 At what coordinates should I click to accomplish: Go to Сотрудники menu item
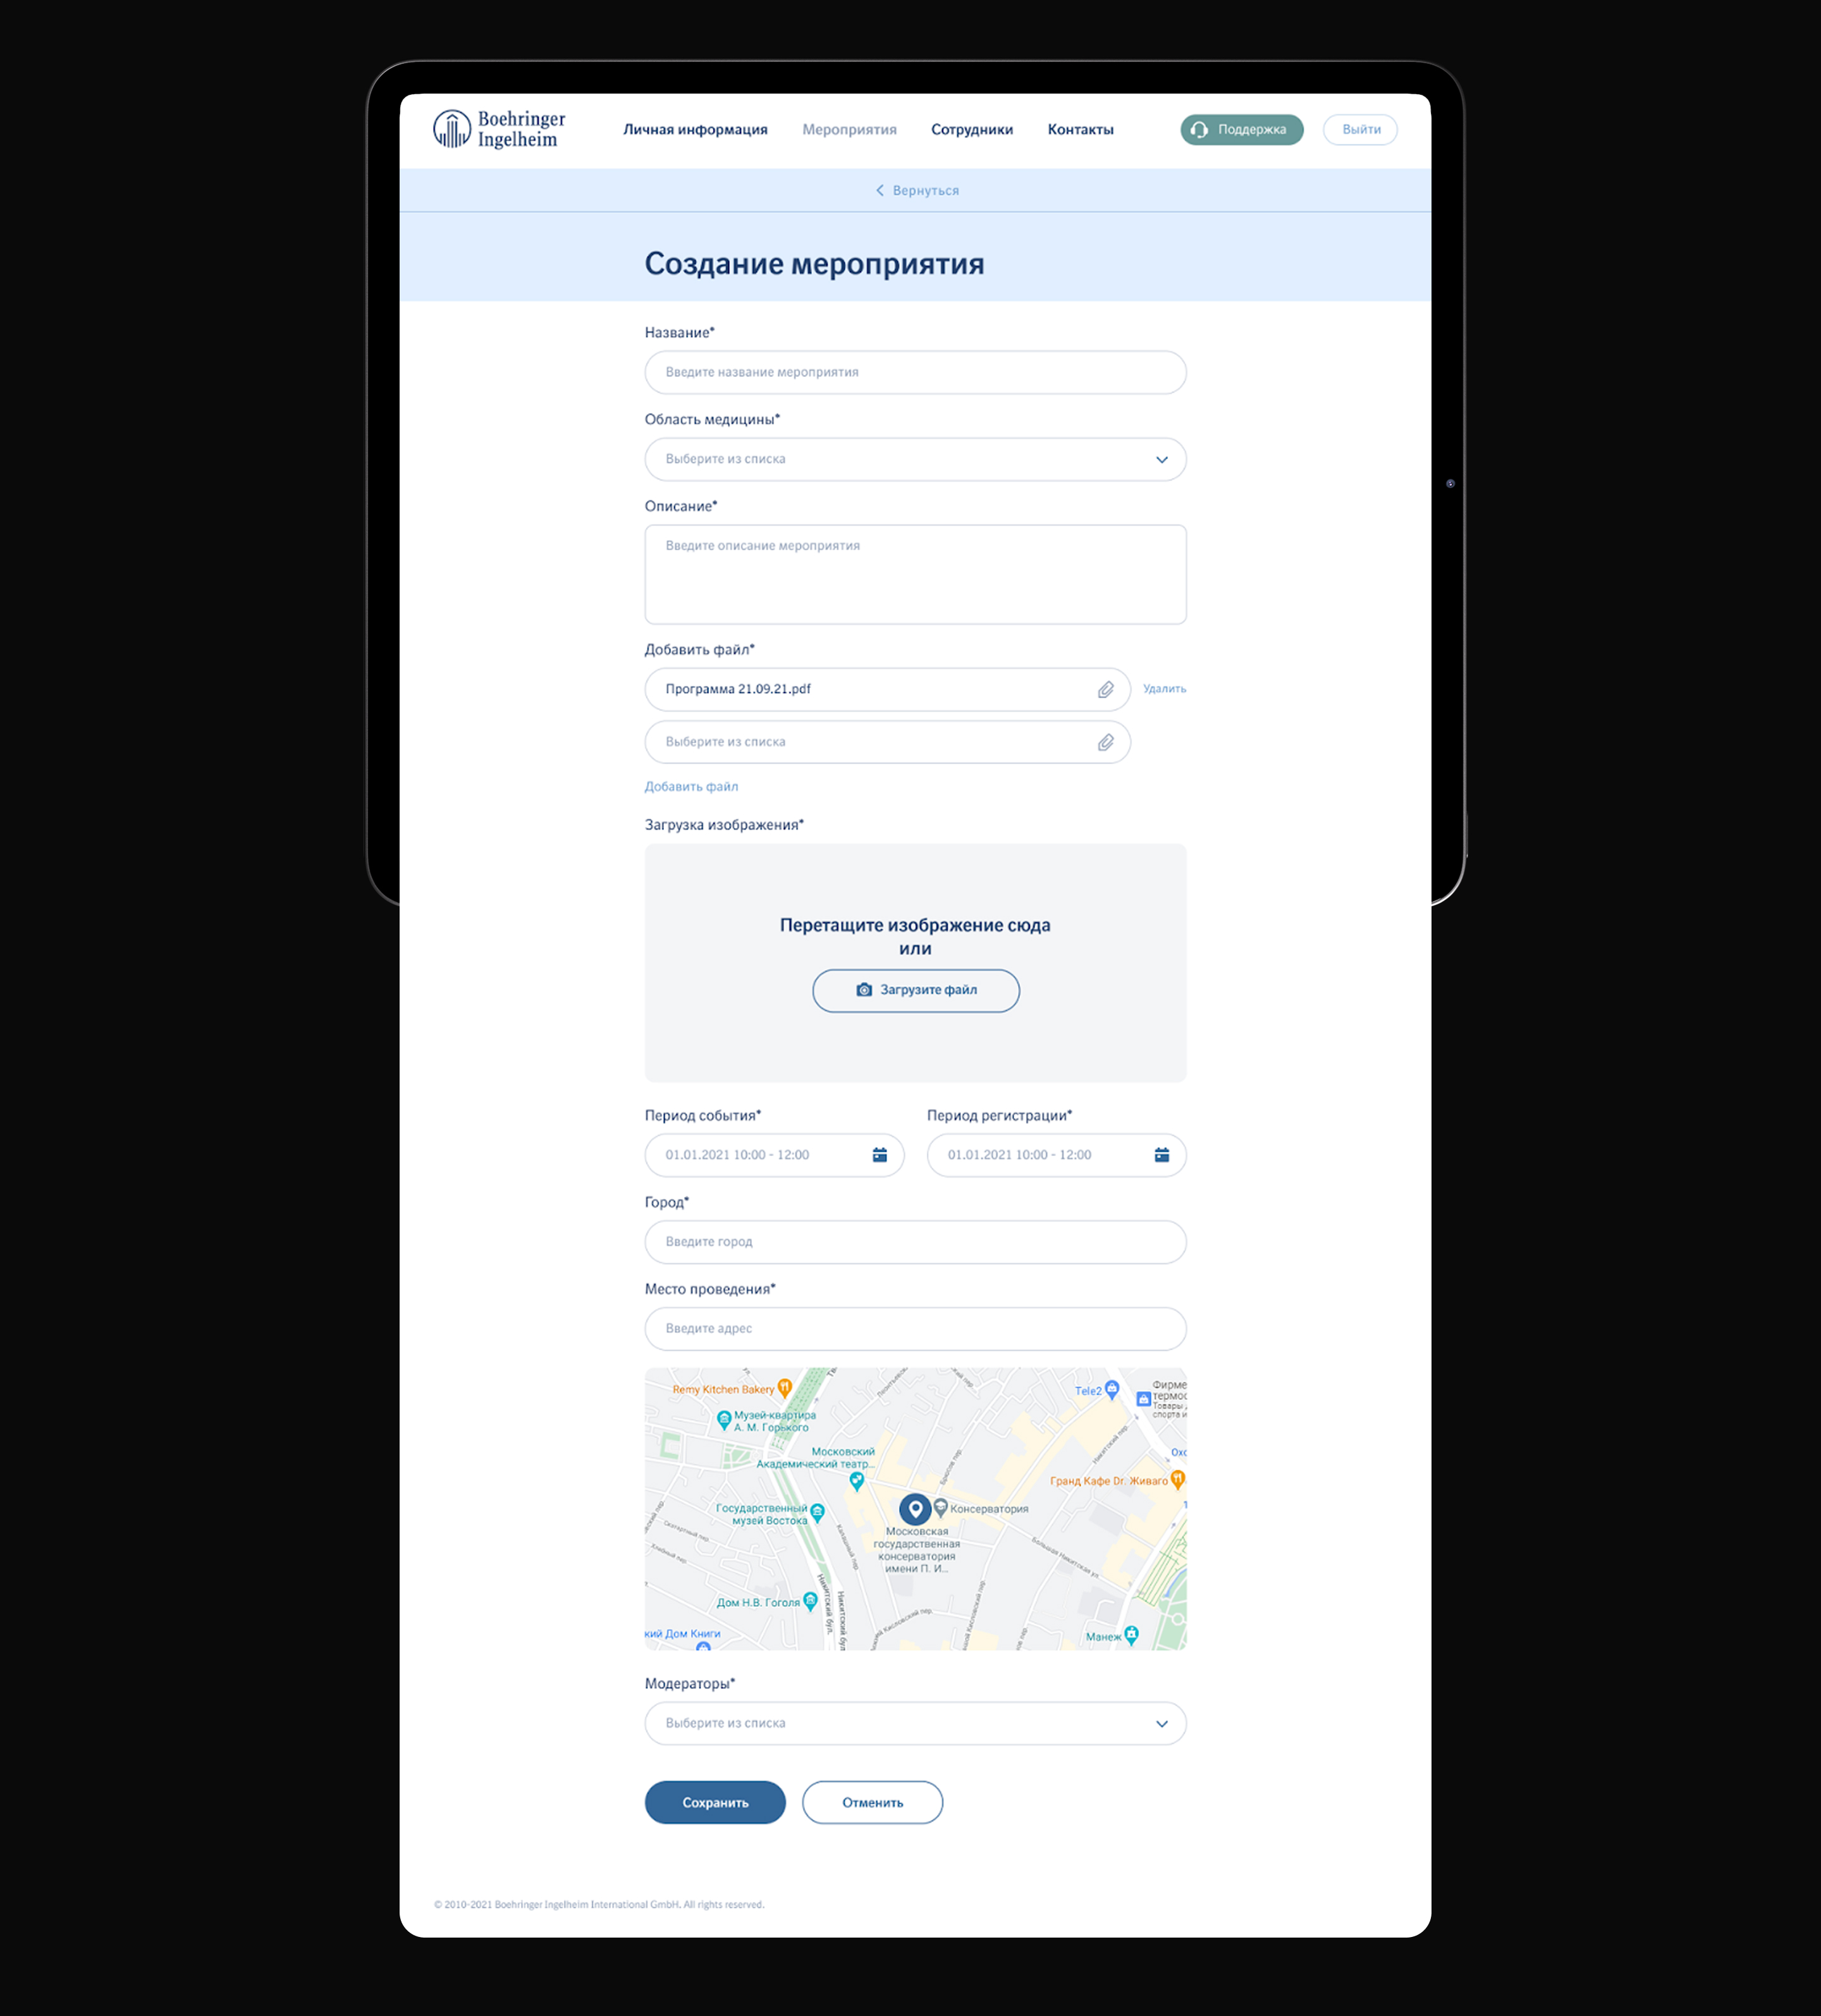click(x=971, y=130)
